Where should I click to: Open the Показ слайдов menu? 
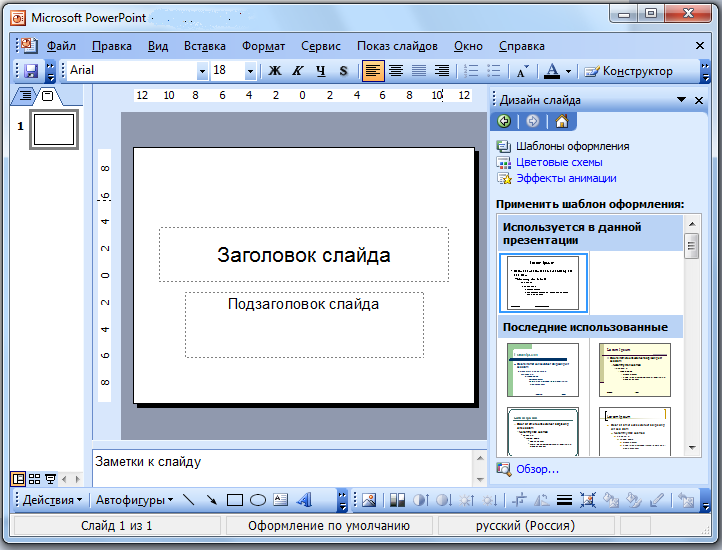click(x=397, y=46)
